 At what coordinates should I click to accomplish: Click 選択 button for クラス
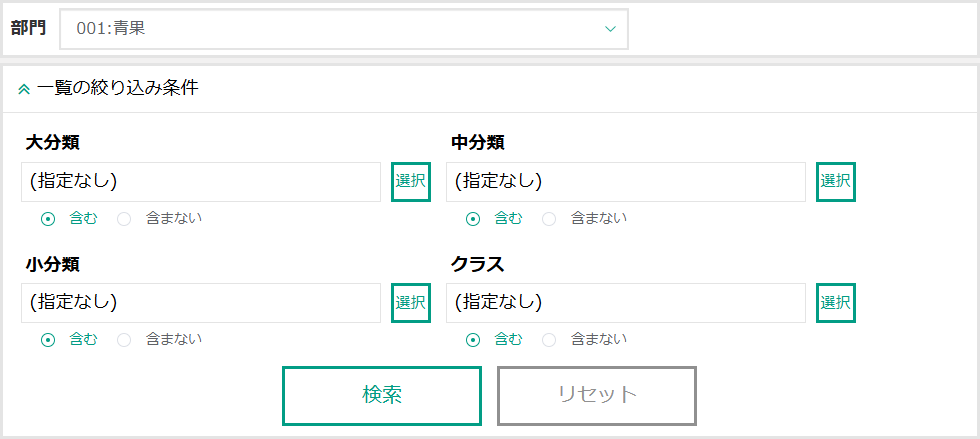click(x=836, y=303)
